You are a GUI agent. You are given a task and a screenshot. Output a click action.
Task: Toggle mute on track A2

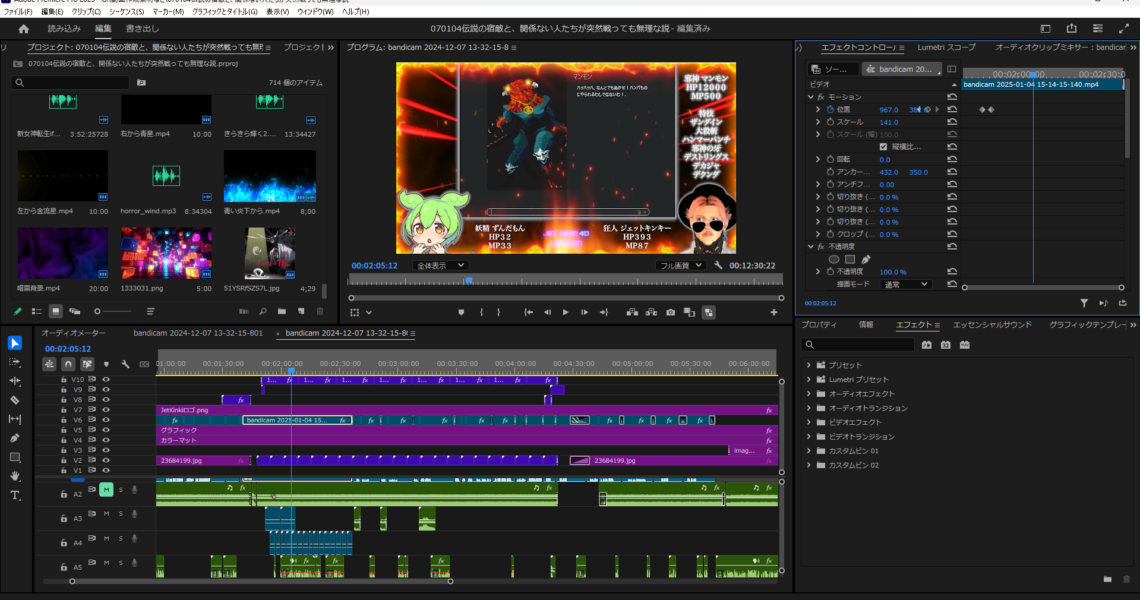106,489
